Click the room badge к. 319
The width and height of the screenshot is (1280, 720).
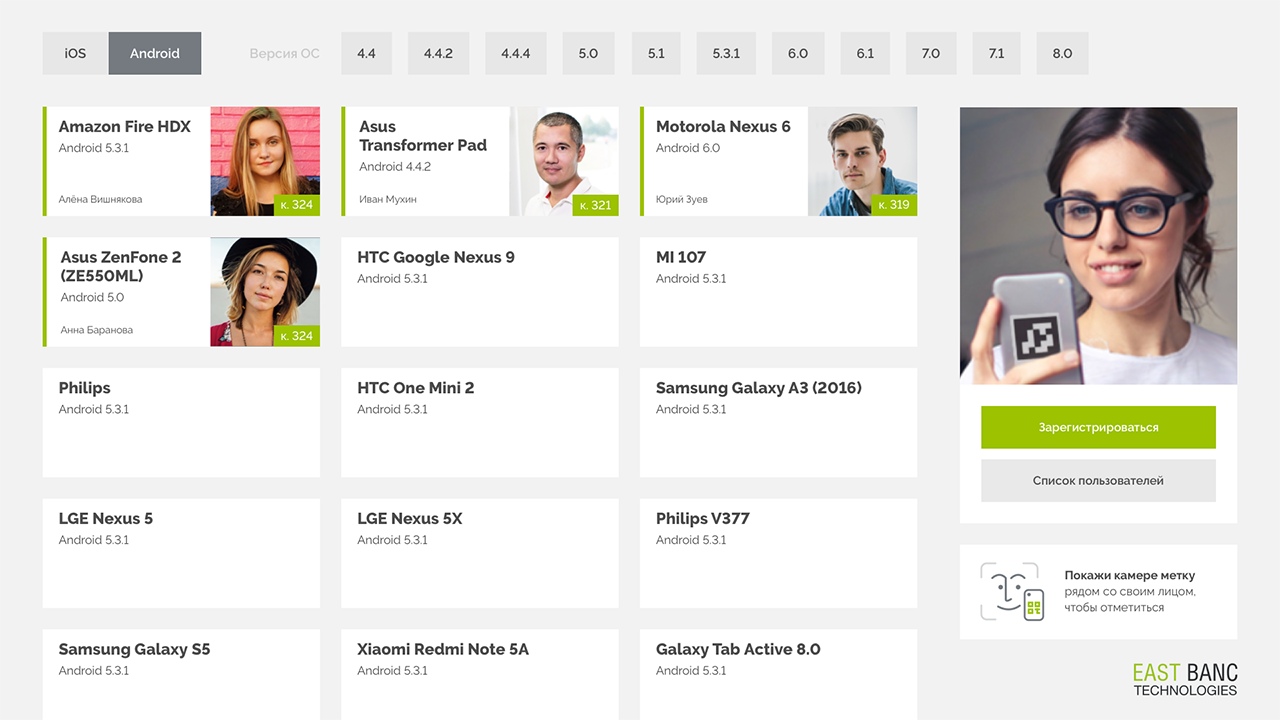click(x=894, y=205)
